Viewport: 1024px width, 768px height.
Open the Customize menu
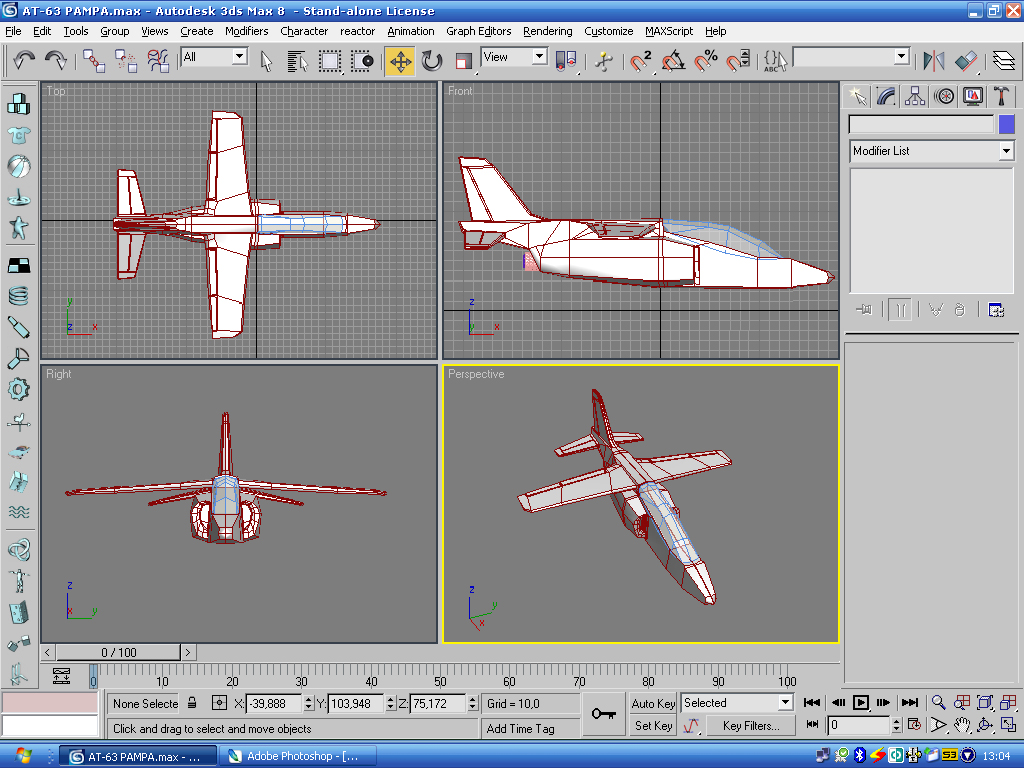(x=608, y=31)
